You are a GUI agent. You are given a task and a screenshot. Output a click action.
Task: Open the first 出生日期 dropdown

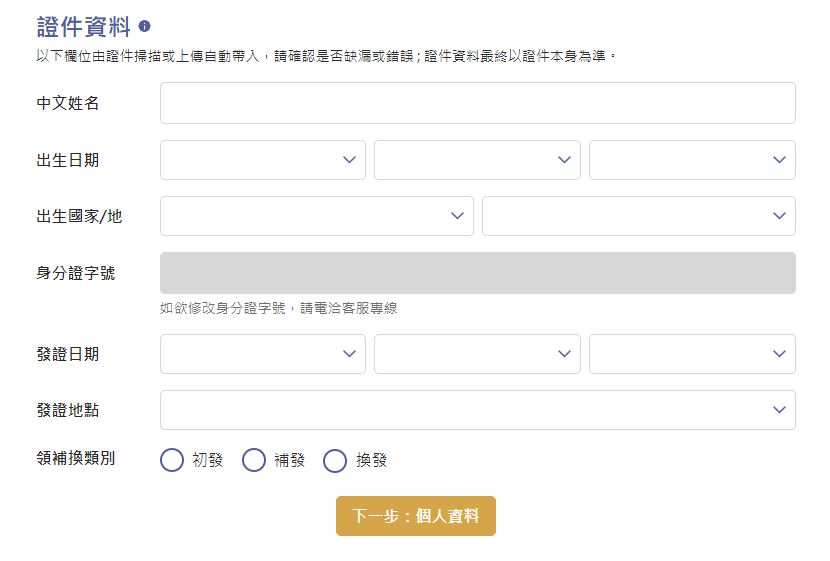pyautogui.click(x=263, y=160)
